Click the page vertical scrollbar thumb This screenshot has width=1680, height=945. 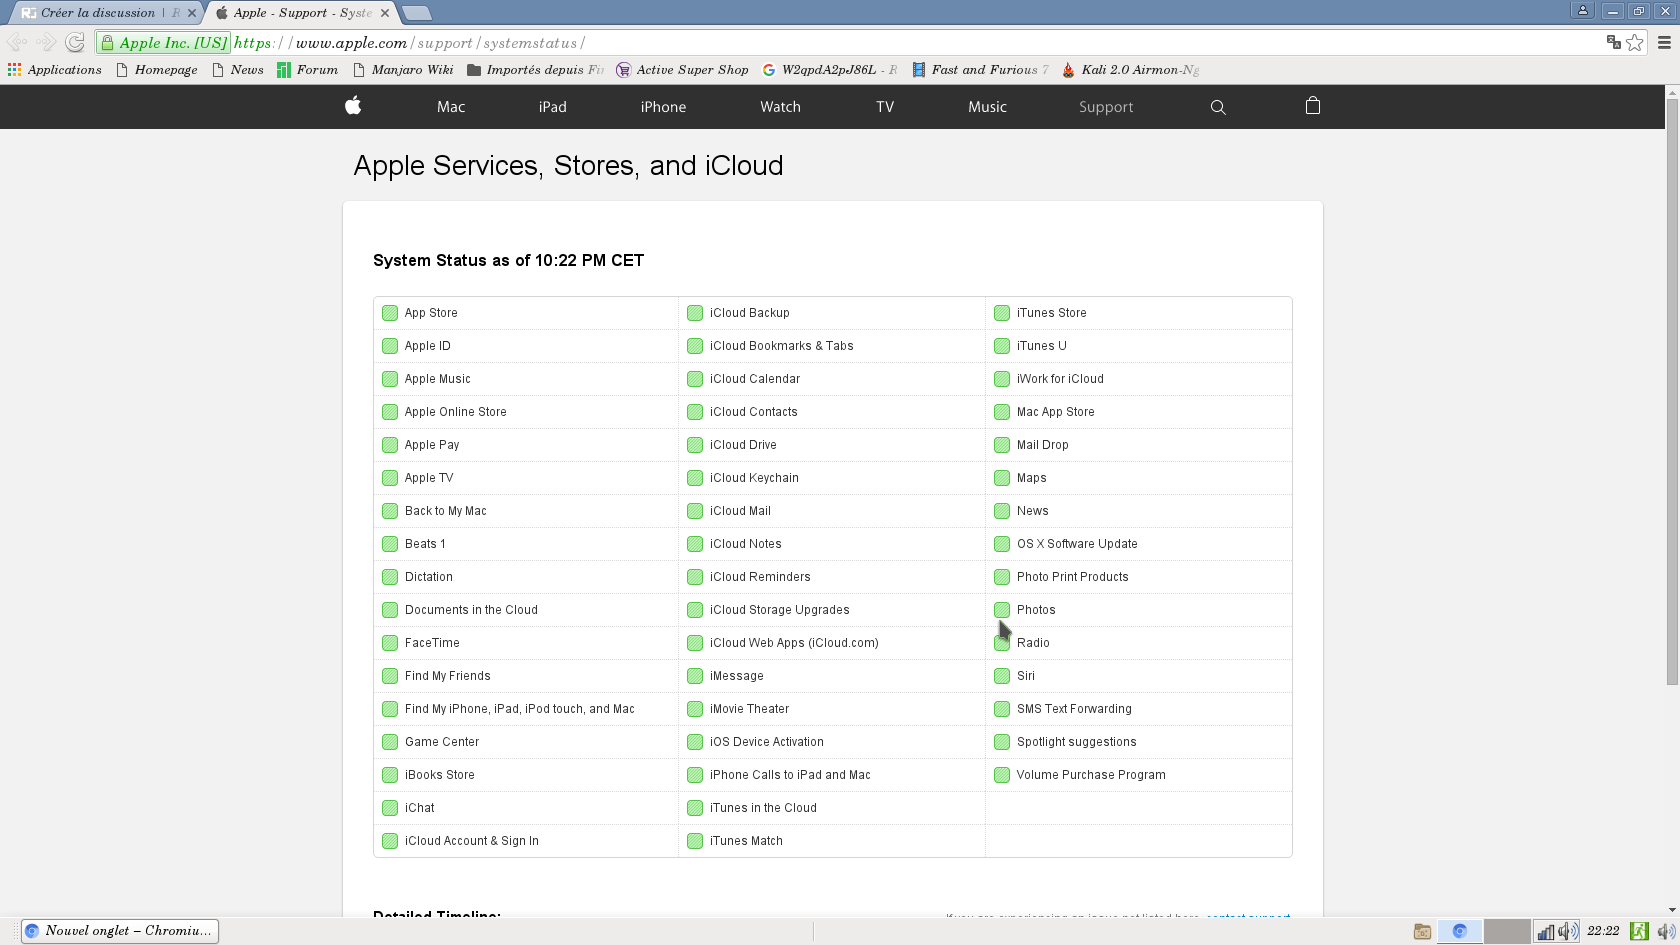[1672, 390]
